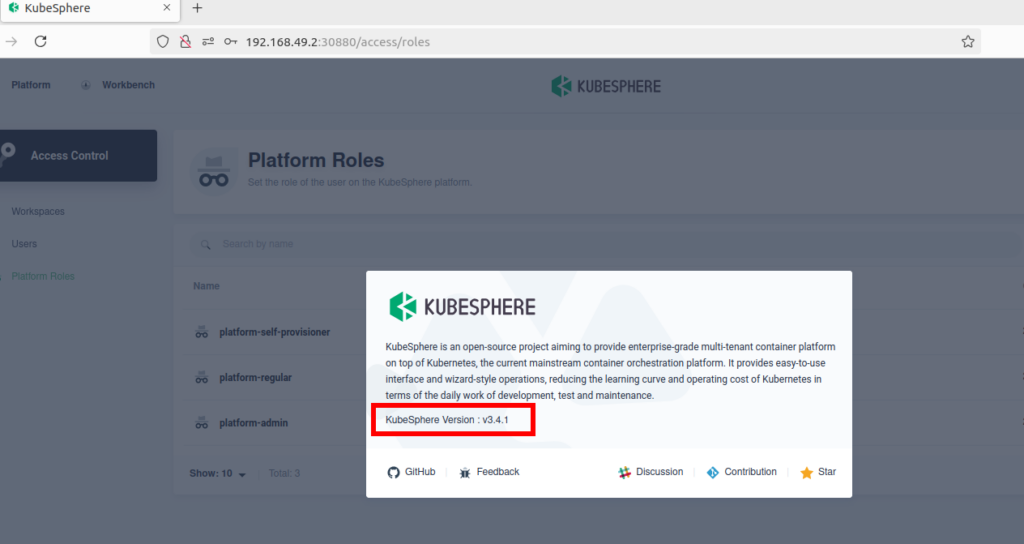
Task: Select Platform Roles in the sidebar
Action: 42,276
